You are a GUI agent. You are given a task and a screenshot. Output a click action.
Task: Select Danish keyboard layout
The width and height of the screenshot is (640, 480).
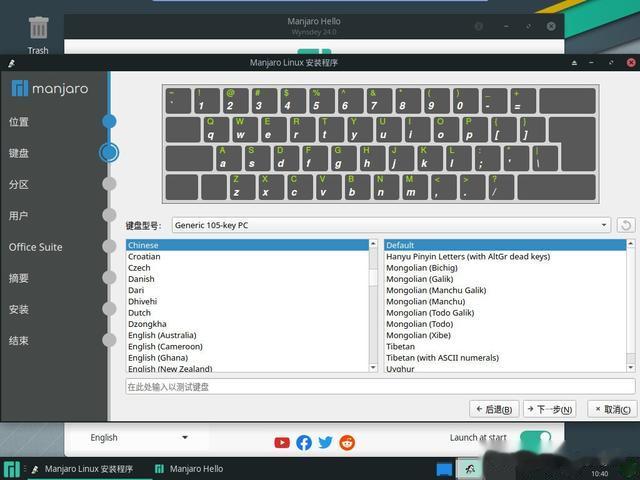(247, 279)
